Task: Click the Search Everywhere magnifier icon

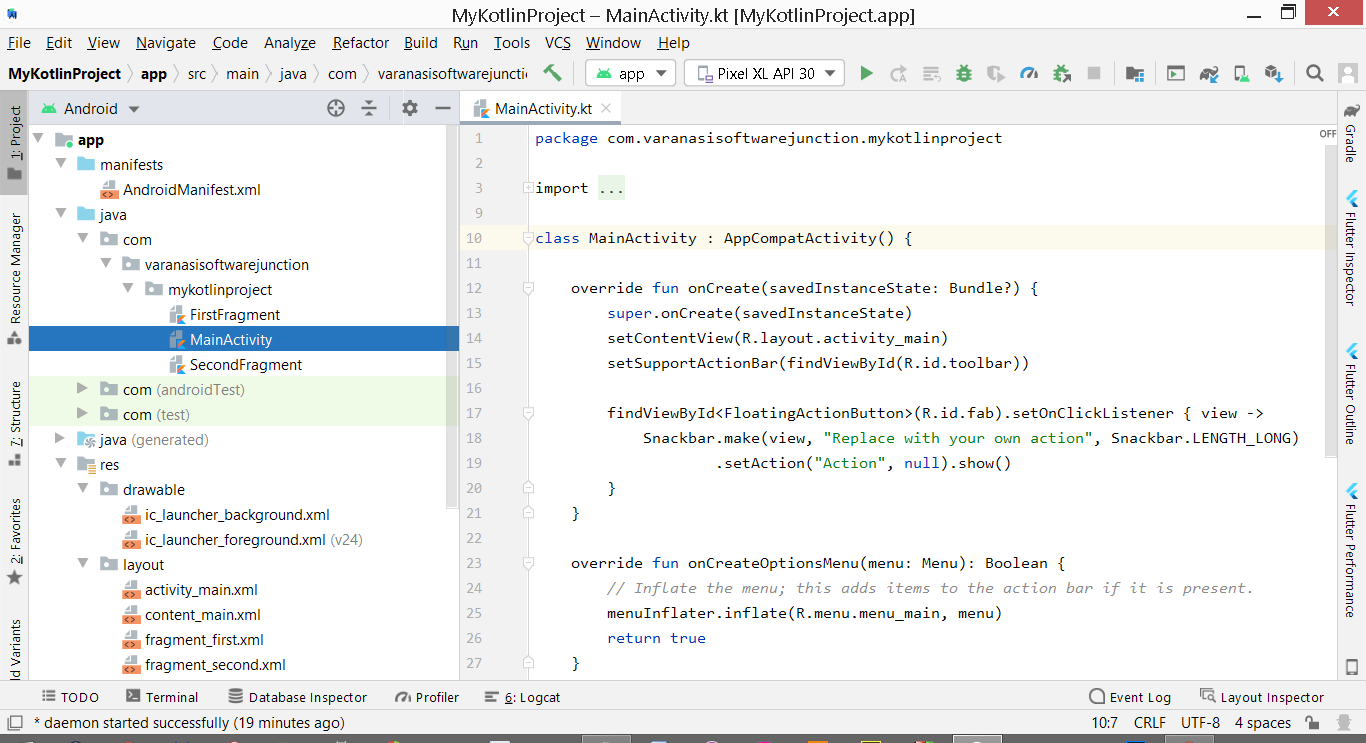Action: click(1315, 73)
